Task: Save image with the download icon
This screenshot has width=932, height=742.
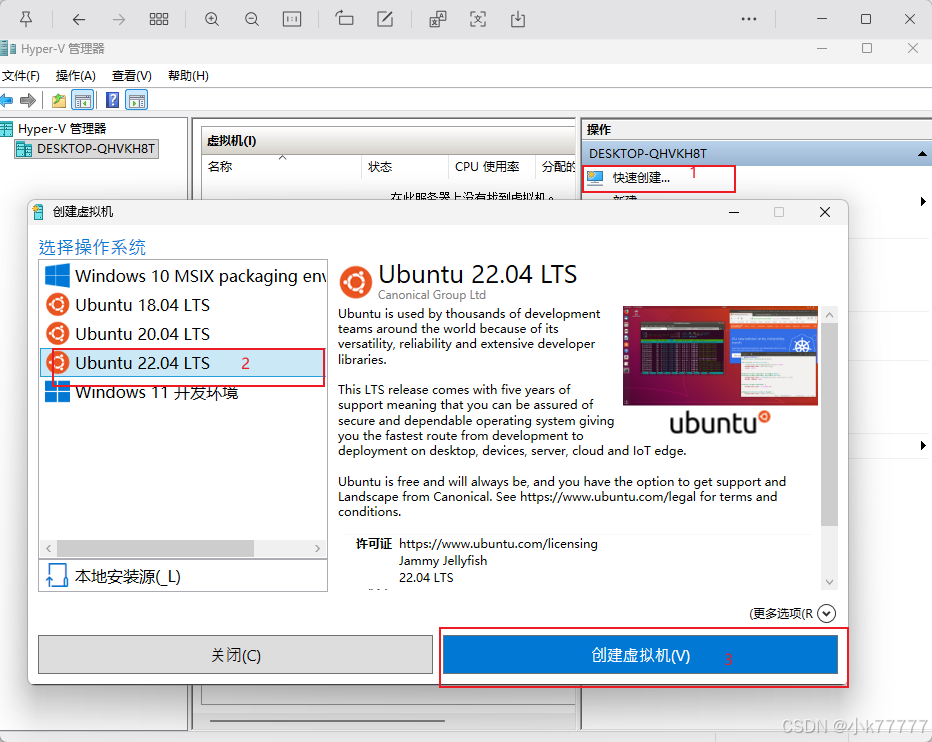Action: tap(518, 19)
